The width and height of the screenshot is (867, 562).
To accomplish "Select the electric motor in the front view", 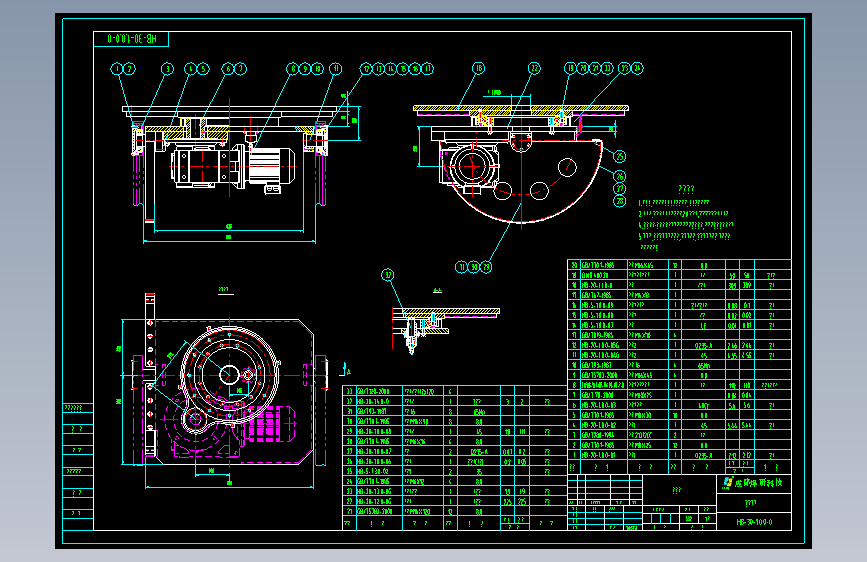I will pos(271,166).
